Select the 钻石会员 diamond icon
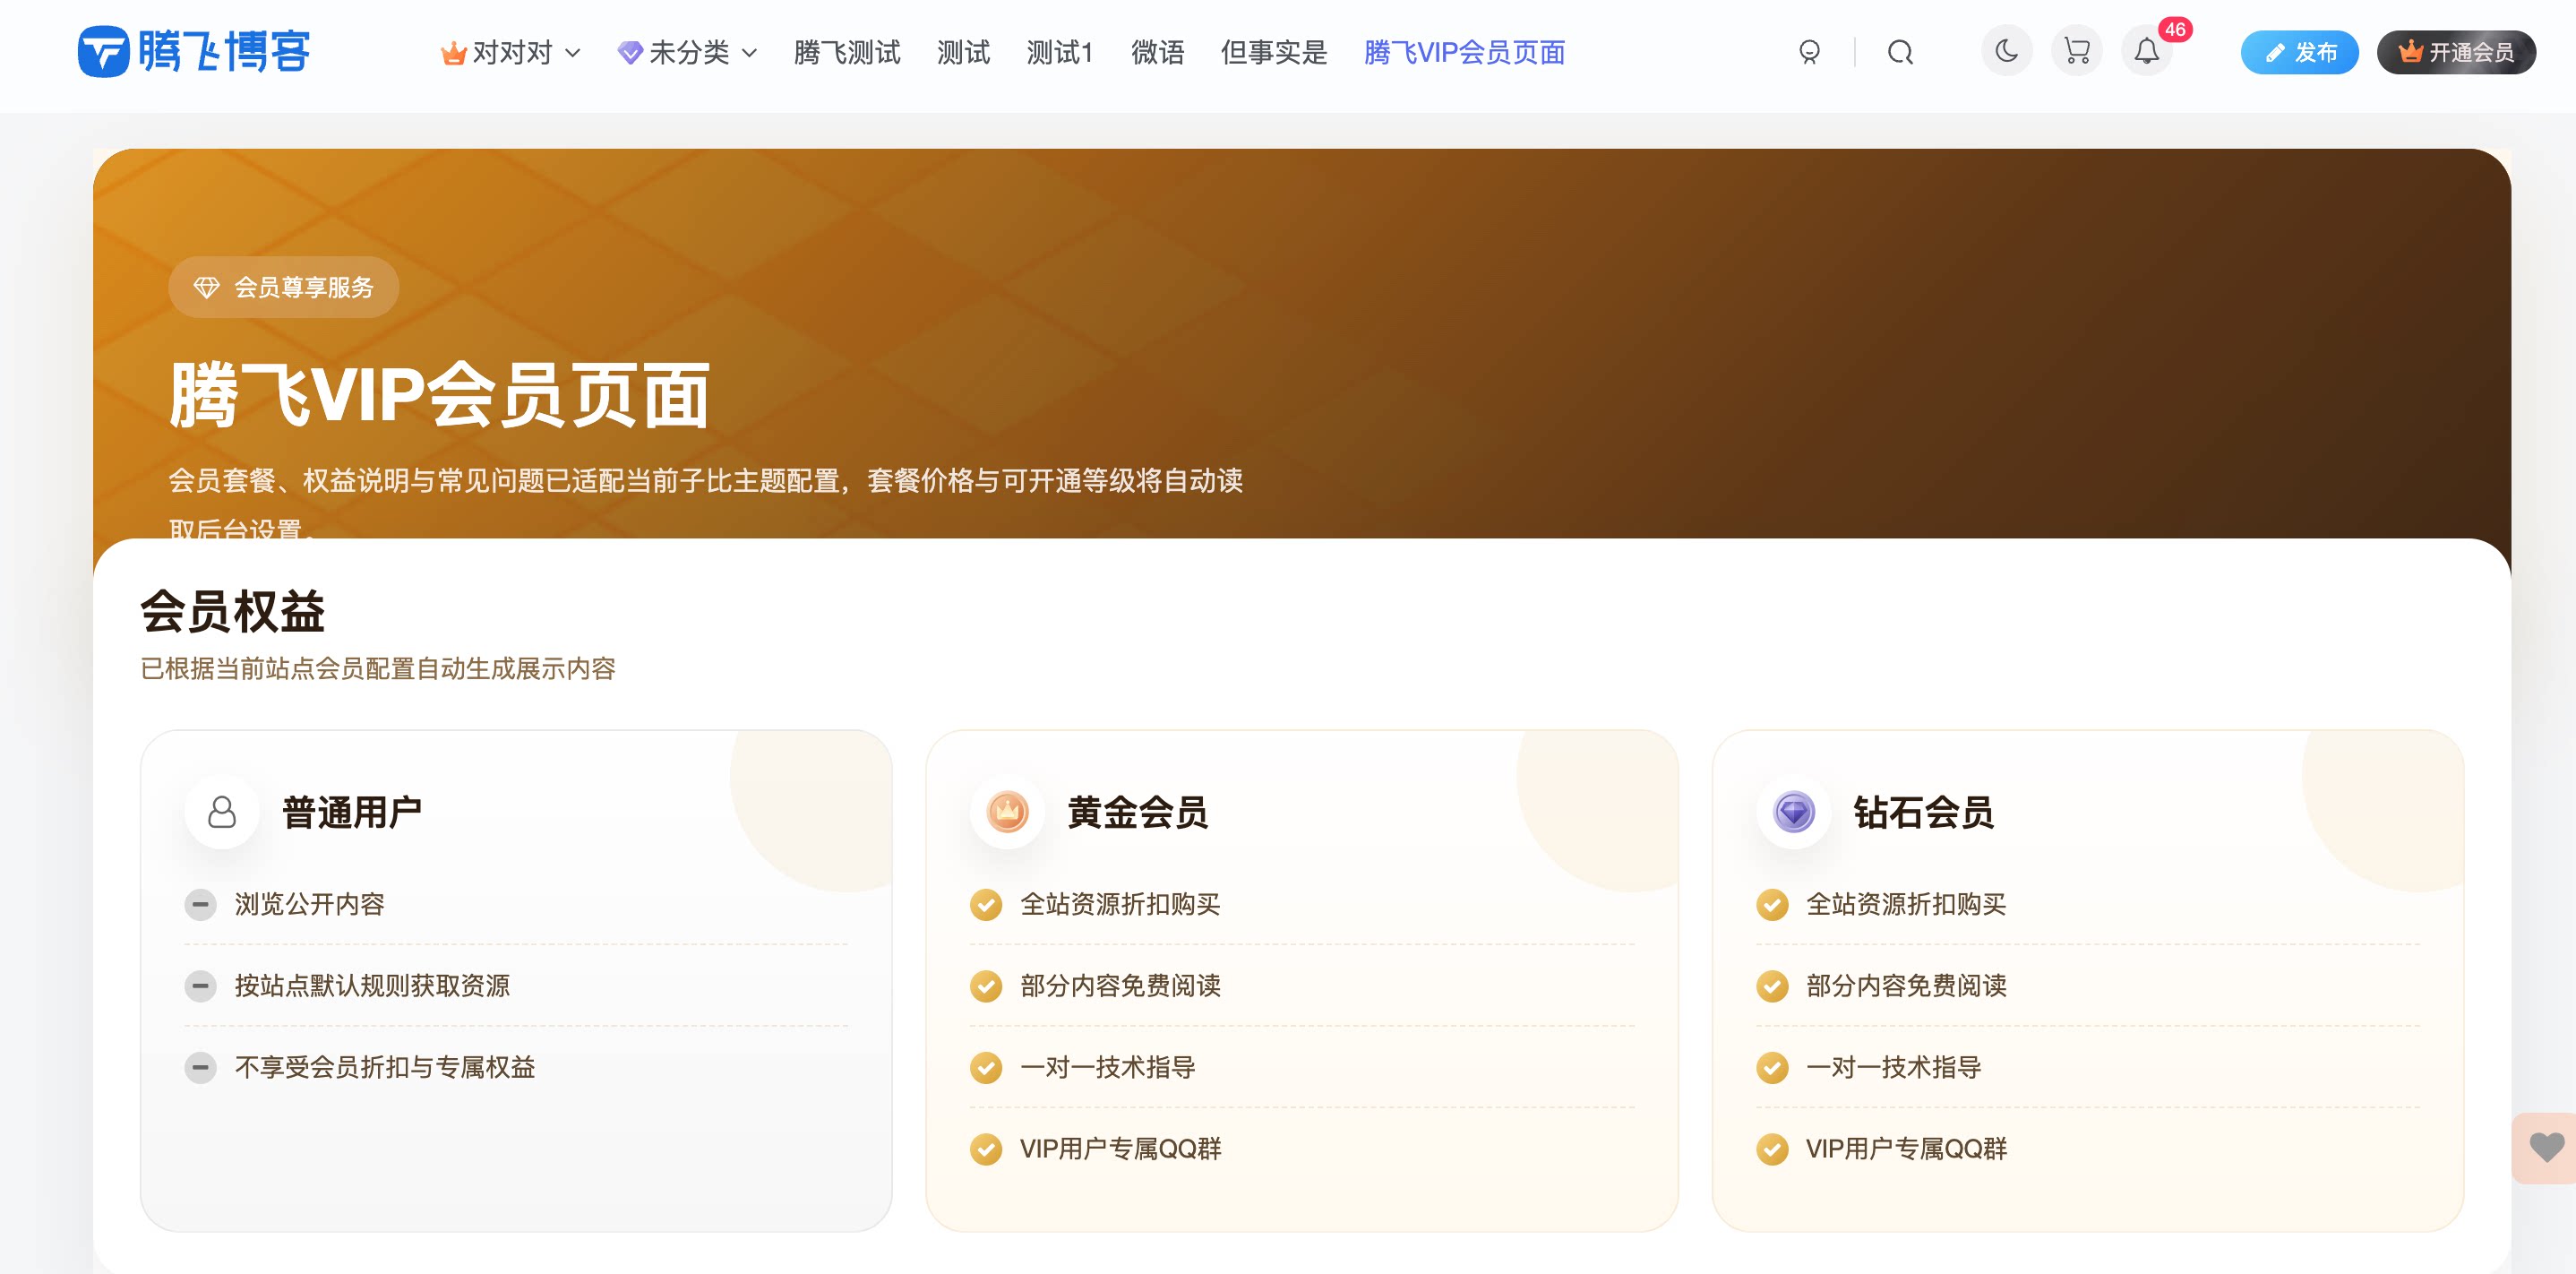The height and width of the screenshot is (1274, 2576). pyautogui.click(x=1794, y=813)
